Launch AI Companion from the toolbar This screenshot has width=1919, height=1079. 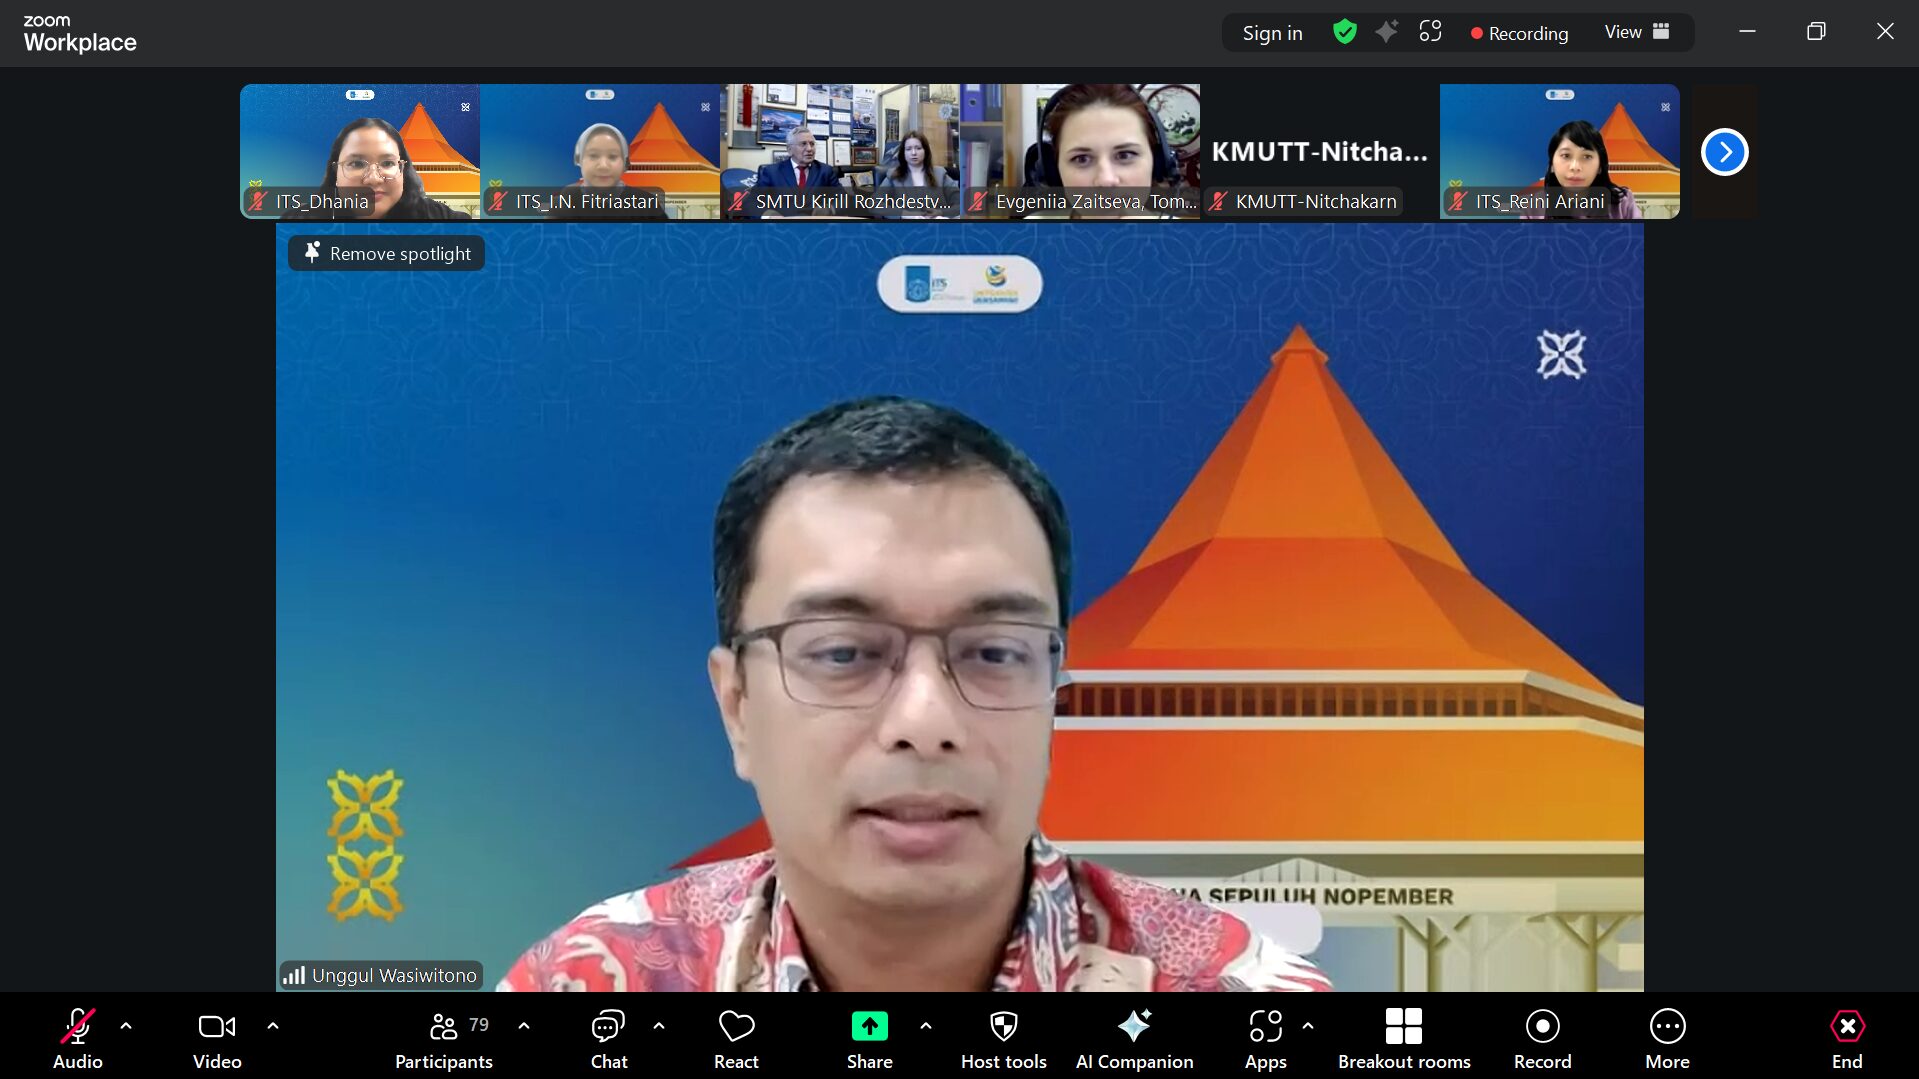click(1134, 1038)
